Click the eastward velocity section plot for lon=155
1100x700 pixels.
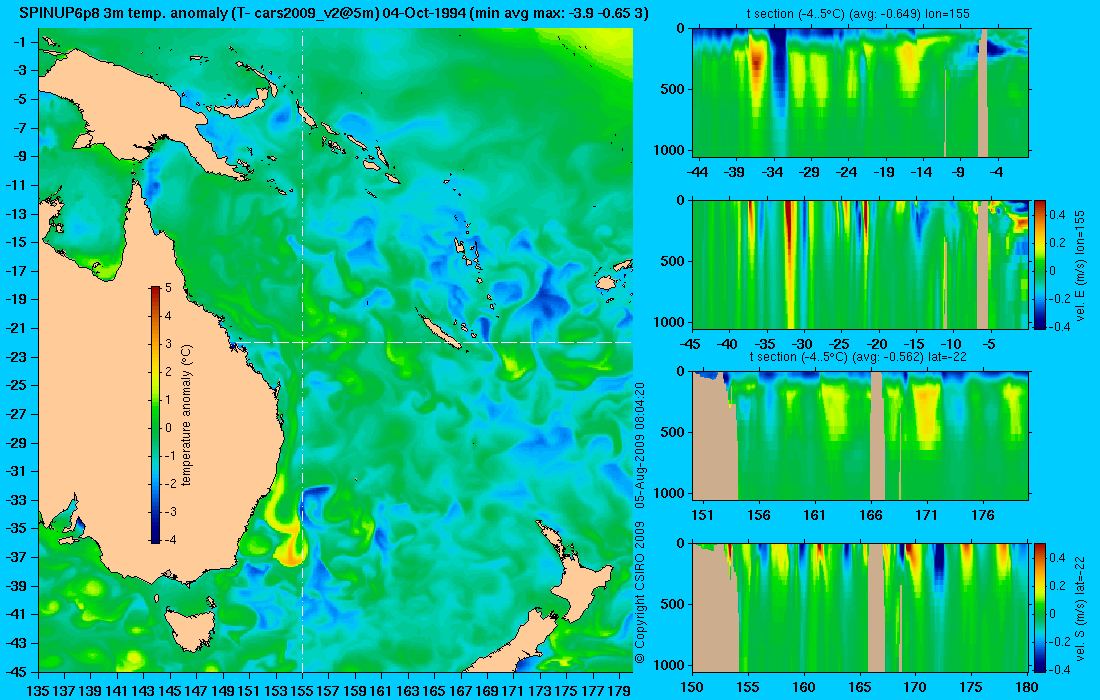tap(861, 264)
